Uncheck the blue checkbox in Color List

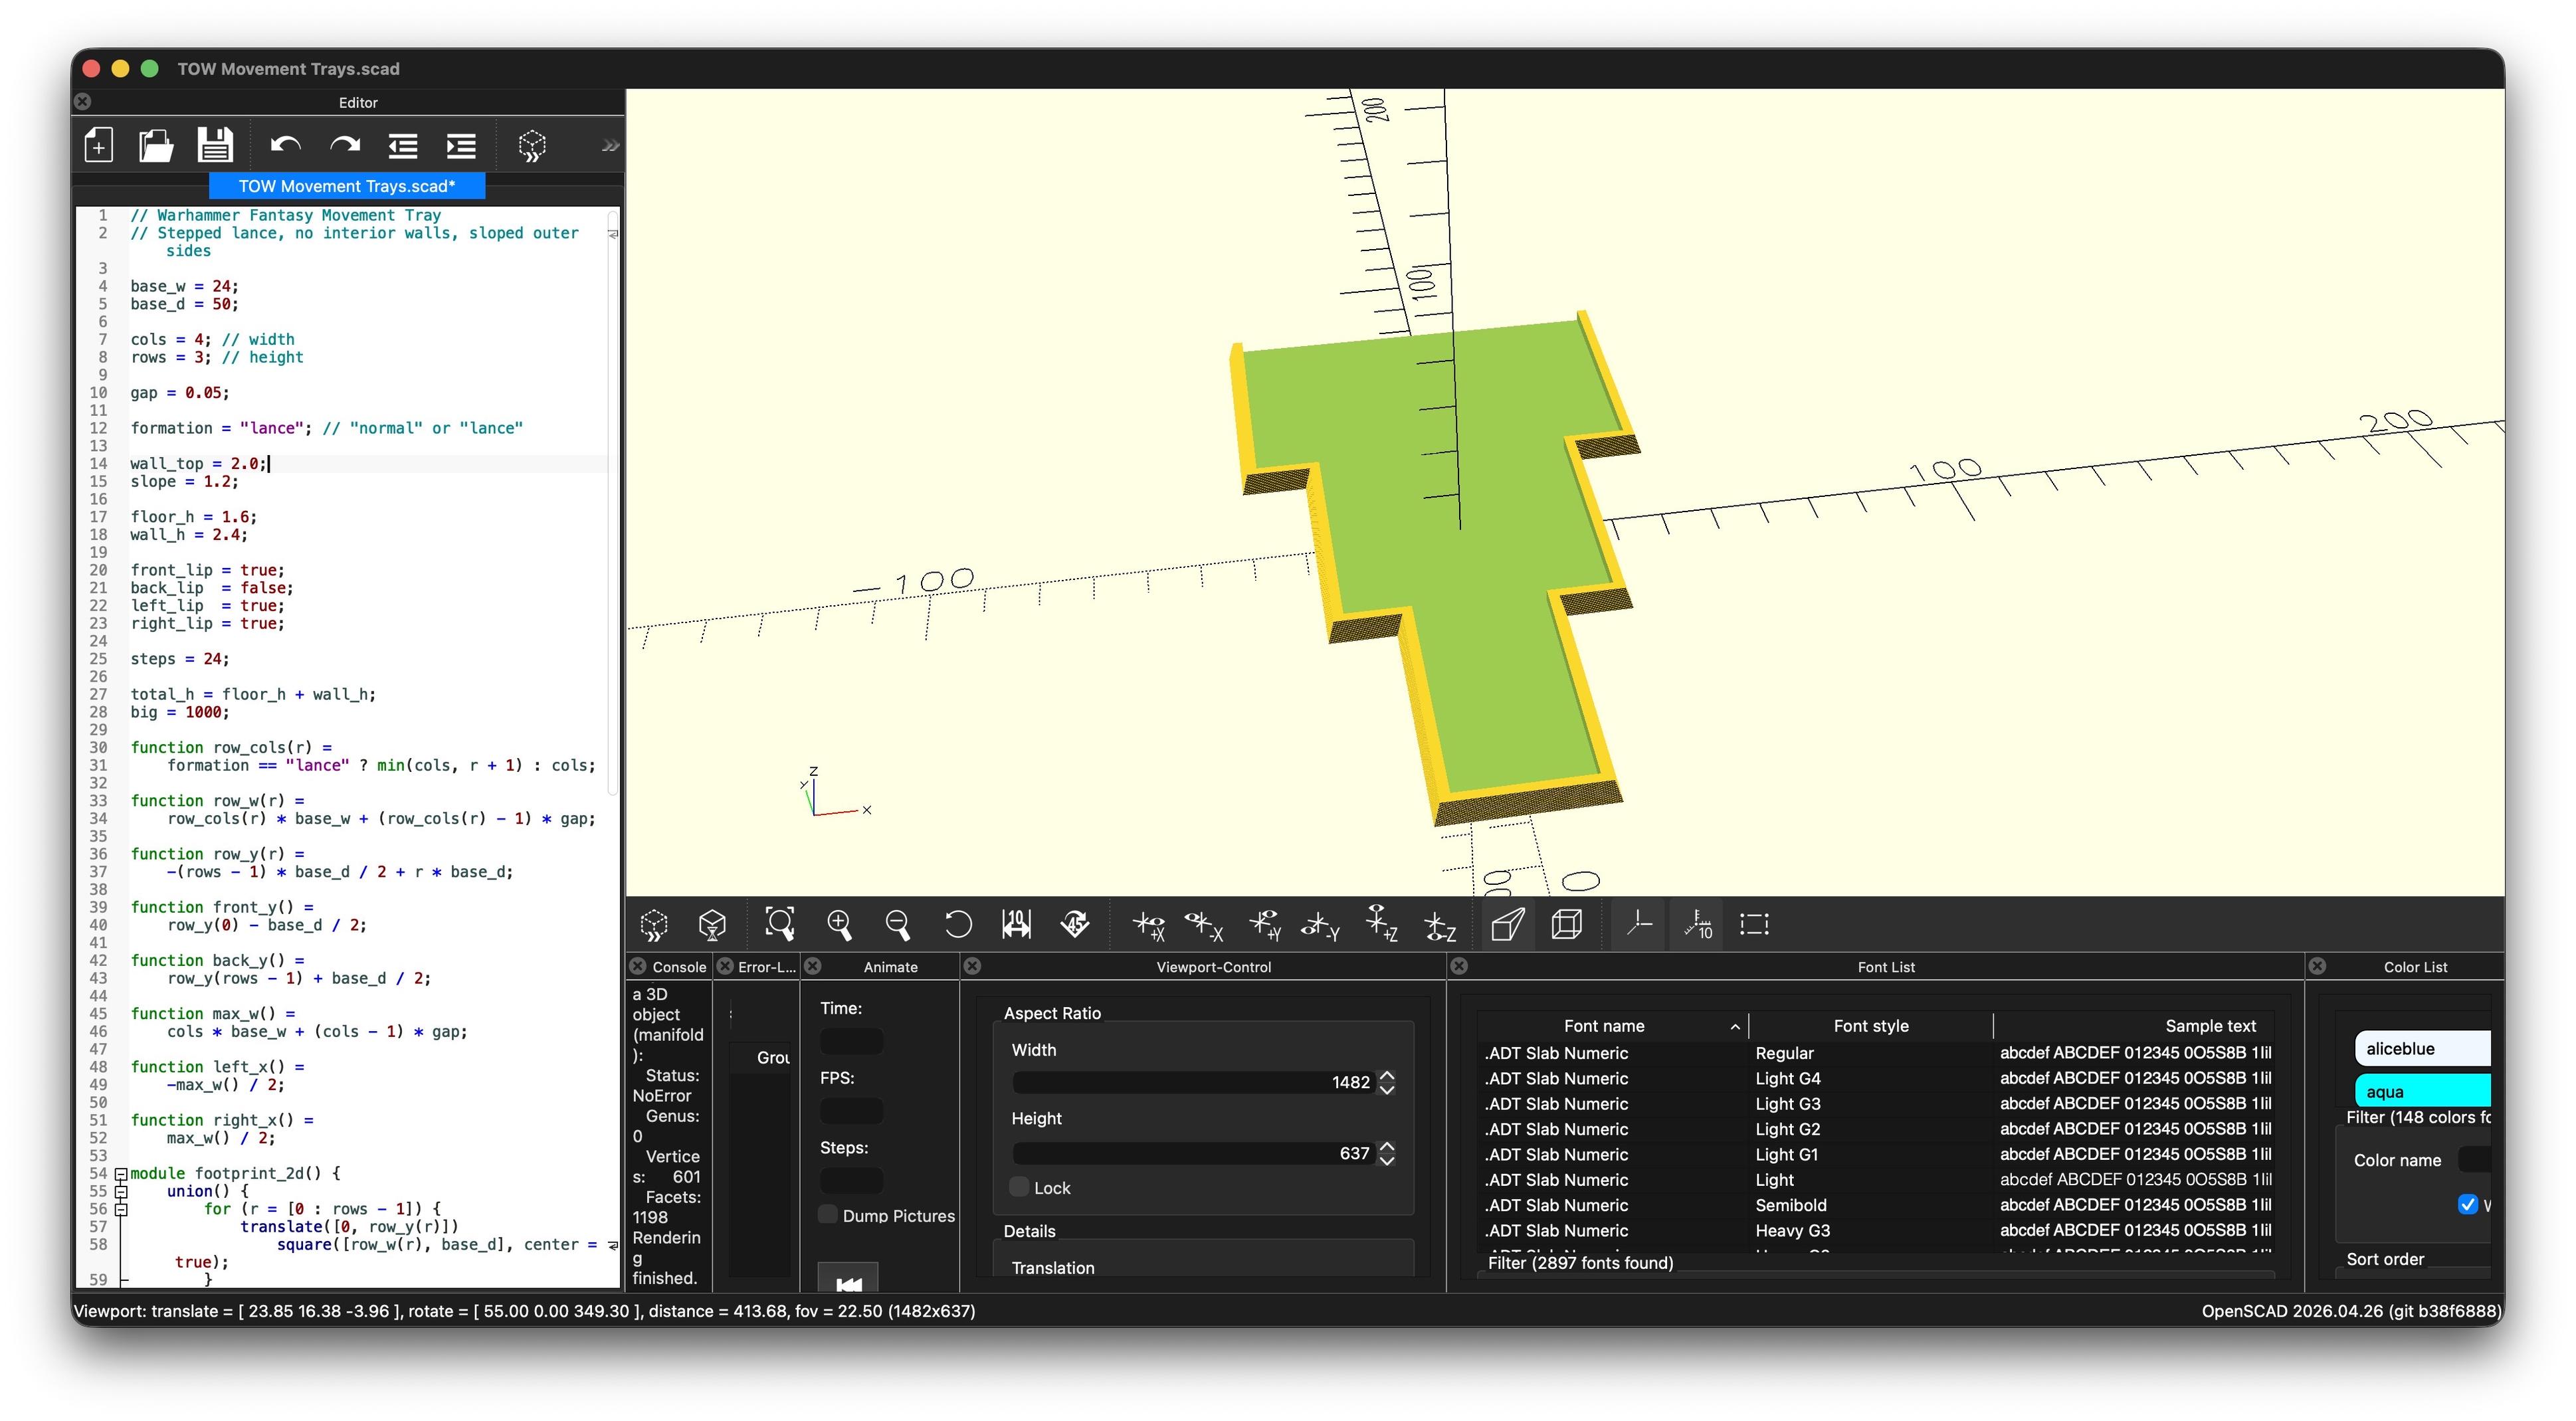point(2467,1204)
